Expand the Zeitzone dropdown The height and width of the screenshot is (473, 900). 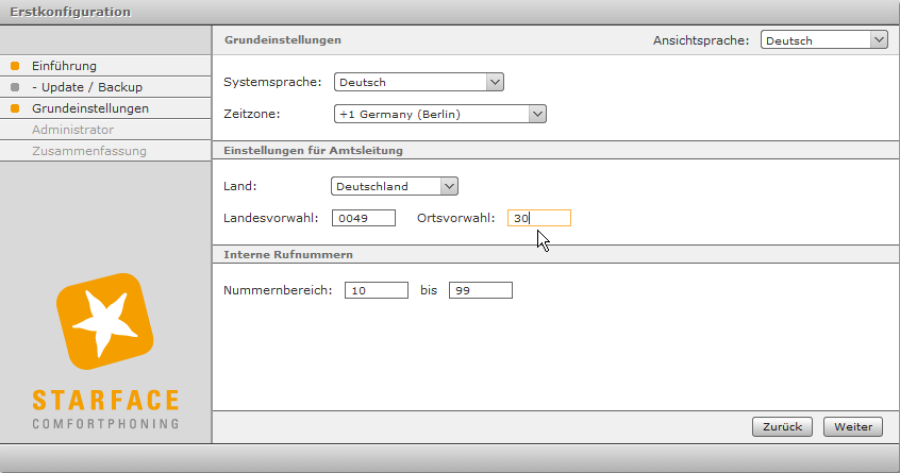click(440, 114)
